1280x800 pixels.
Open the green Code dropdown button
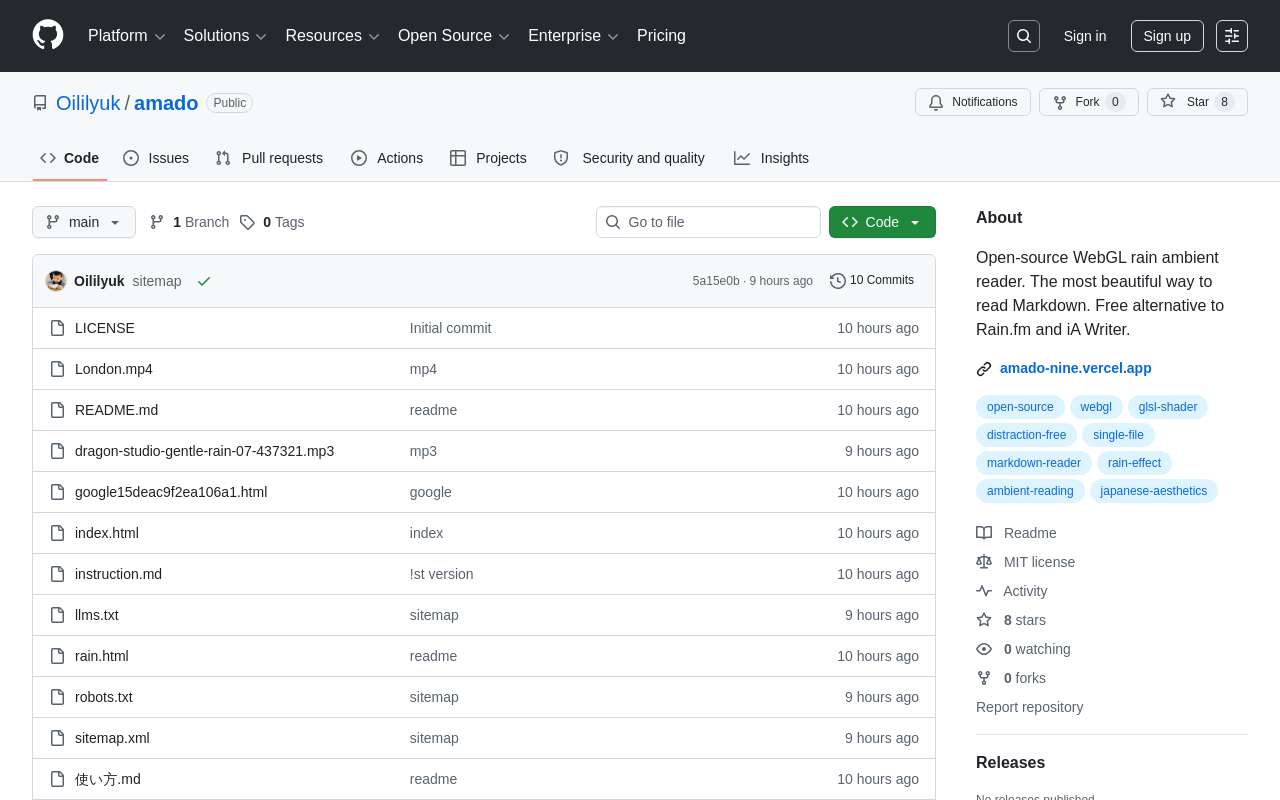click(x=882, y=222)
